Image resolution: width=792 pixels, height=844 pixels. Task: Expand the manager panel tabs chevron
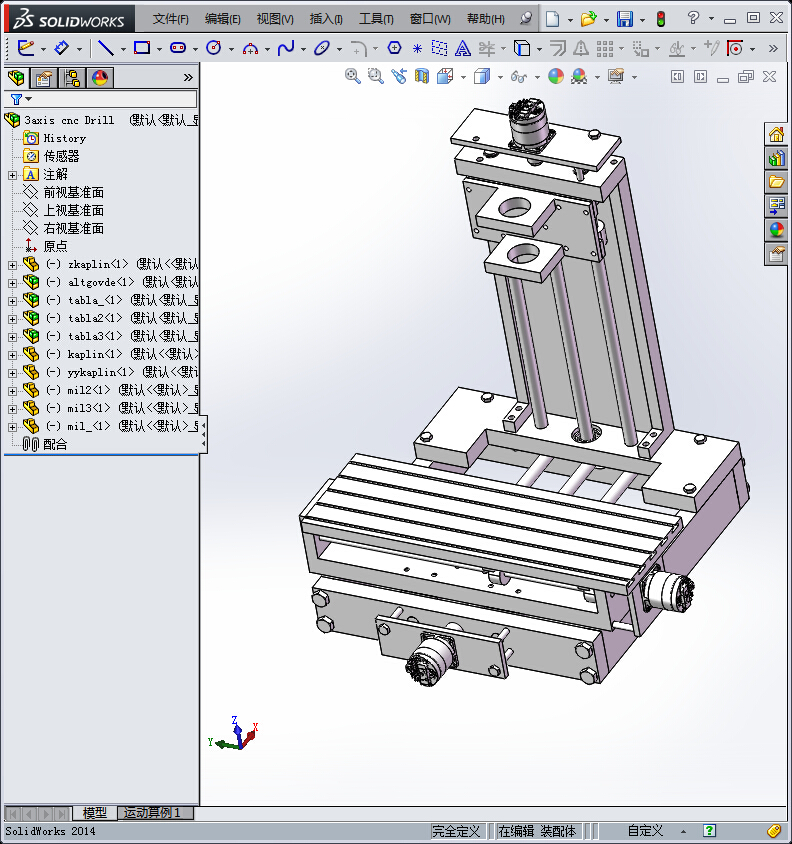(188, 78)
